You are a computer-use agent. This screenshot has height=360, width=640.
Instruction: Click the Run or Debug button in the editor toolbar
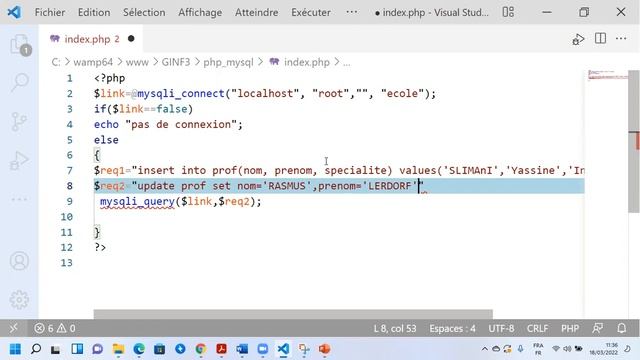(578, 39)
